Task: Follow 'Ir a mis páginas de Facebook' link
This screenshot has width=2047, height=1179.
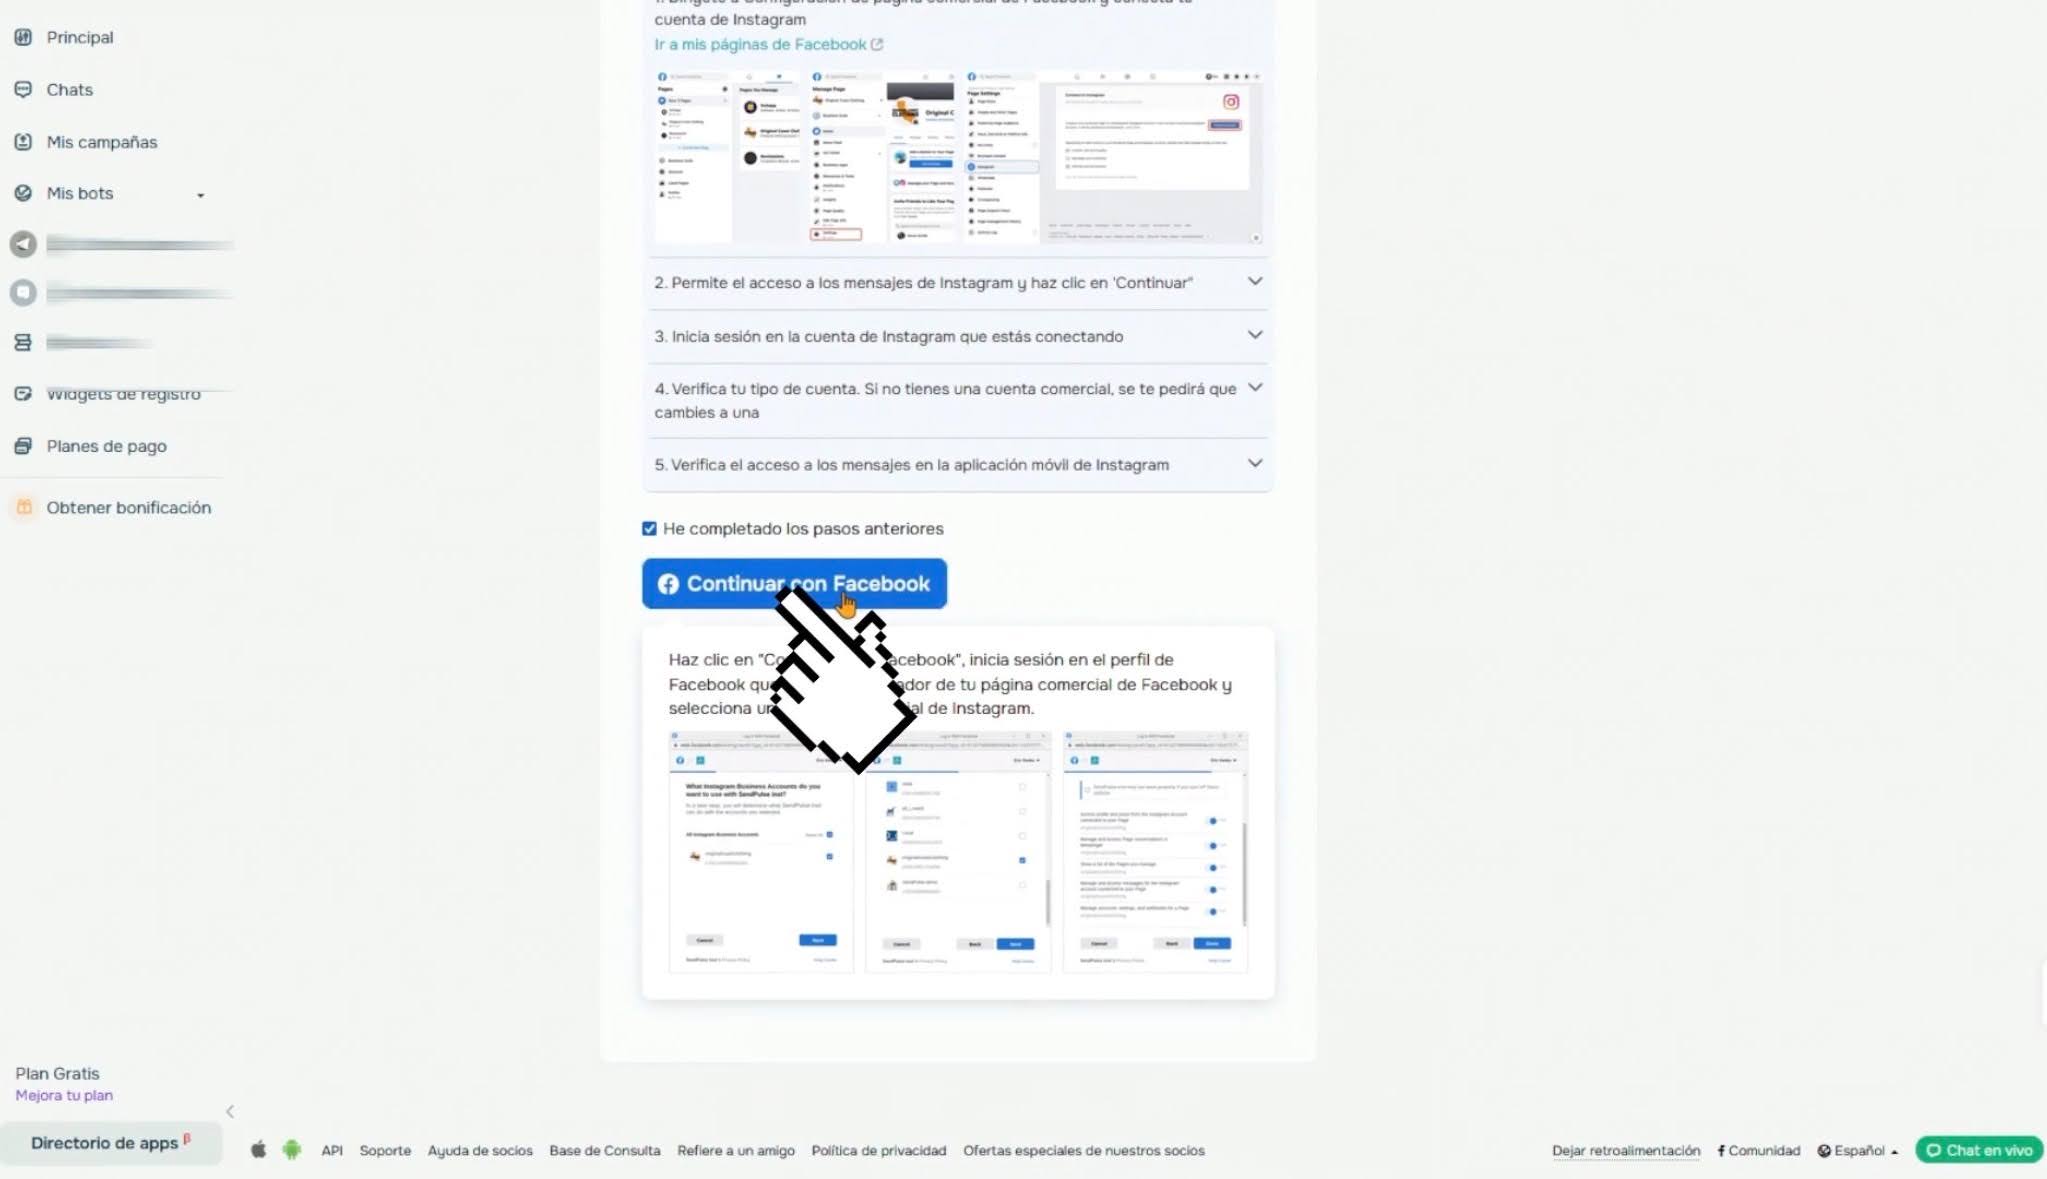Action: pos(760,44)
